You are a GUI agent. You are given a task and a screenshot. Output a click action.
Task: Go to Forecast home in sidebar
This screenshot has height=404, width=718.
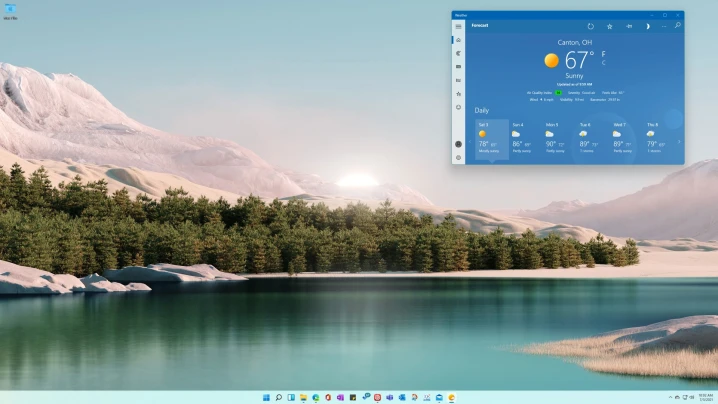(x=459, y=39)
